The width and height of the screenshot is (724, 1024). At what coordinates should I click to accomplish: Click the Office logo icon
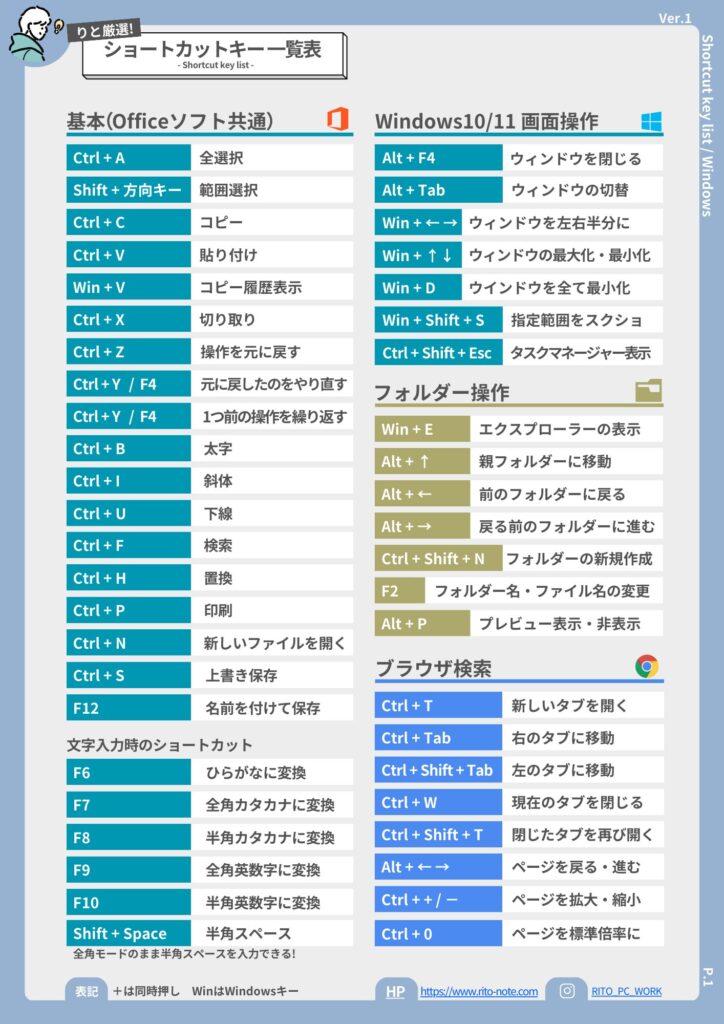point(338,120)
